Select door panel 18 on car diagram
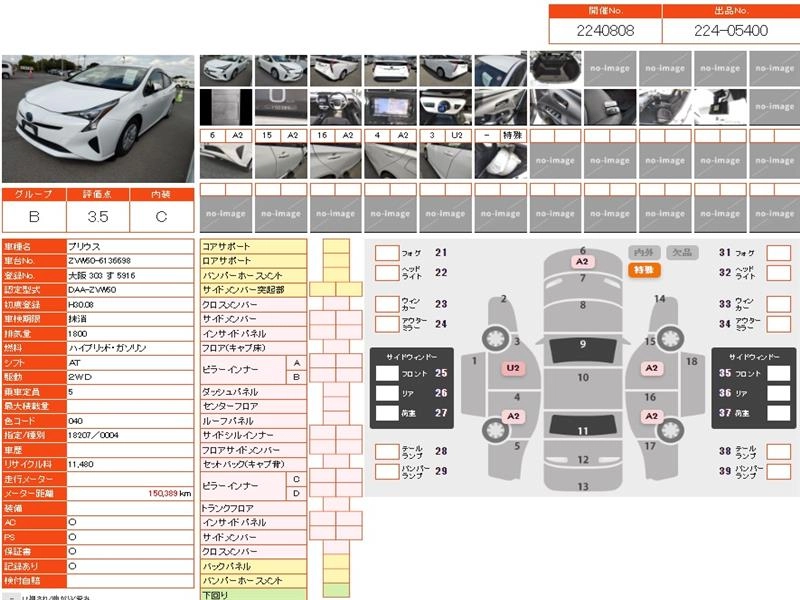 coord(692,383)
